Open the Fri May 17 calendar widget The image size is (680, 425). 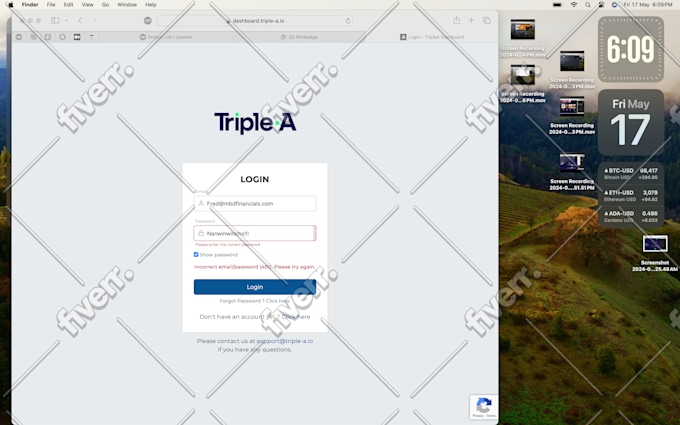tap(631, 122)
